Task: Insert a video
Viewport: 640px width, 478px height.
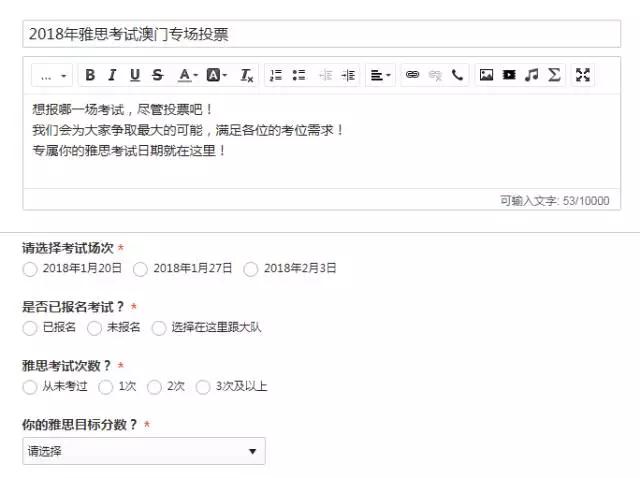Action: [509, 75]
